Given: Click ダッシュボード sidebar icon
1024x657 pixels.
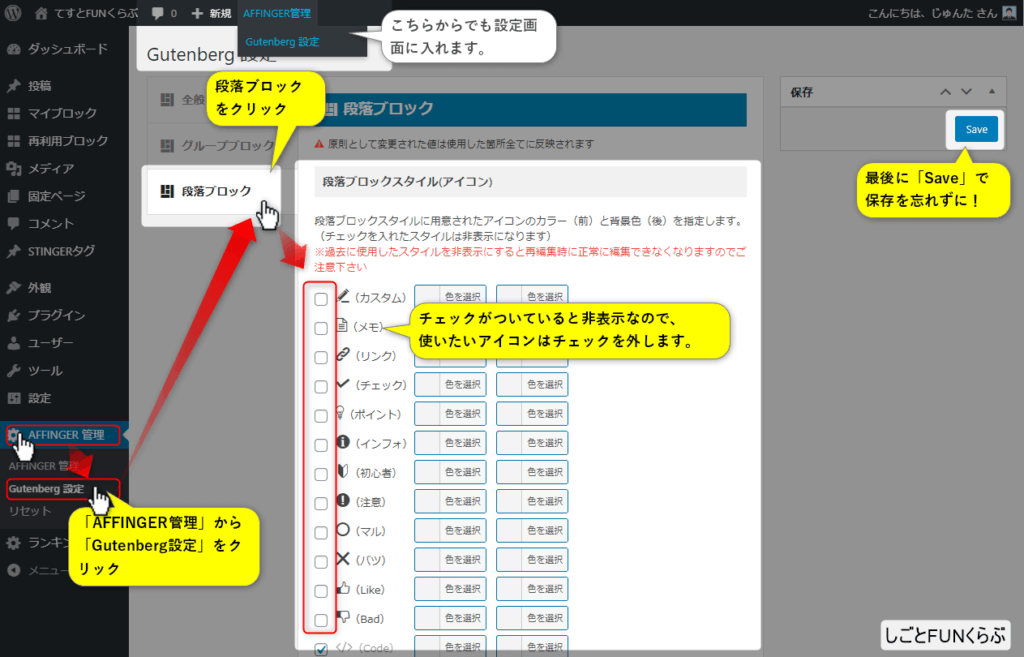Looking at the screenshot, I should pyautogui.click(x=14, y=49).
